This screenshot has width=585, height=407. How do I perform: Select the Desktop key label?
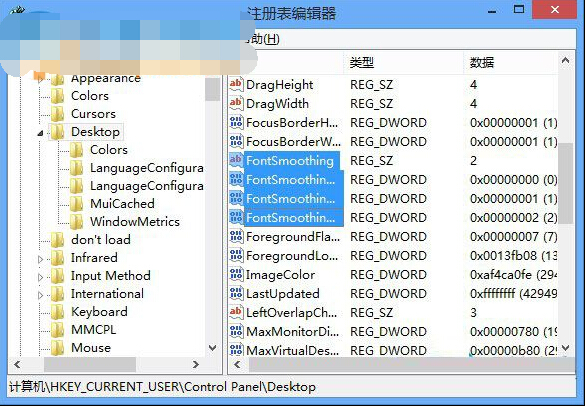point(96,132)
